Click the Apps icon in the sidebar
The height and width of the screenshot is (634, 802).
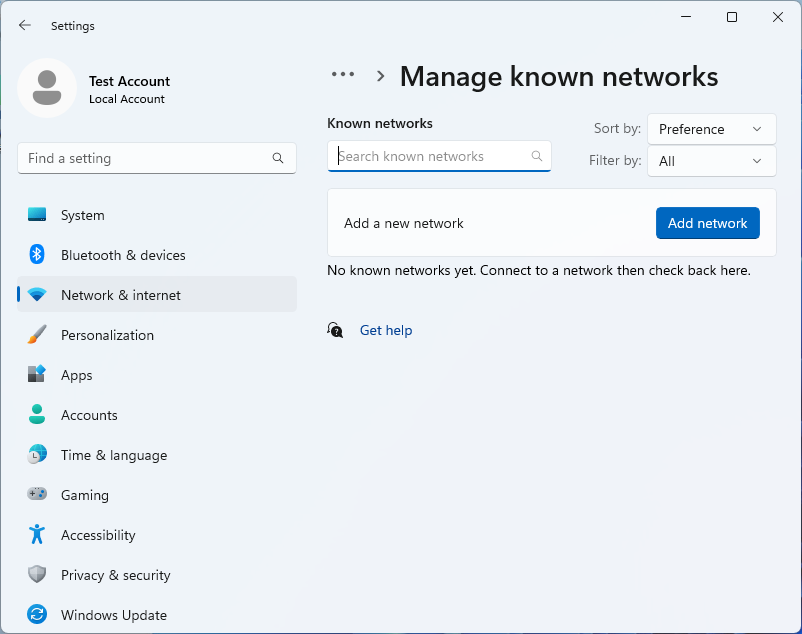click(x=37, y=375)
